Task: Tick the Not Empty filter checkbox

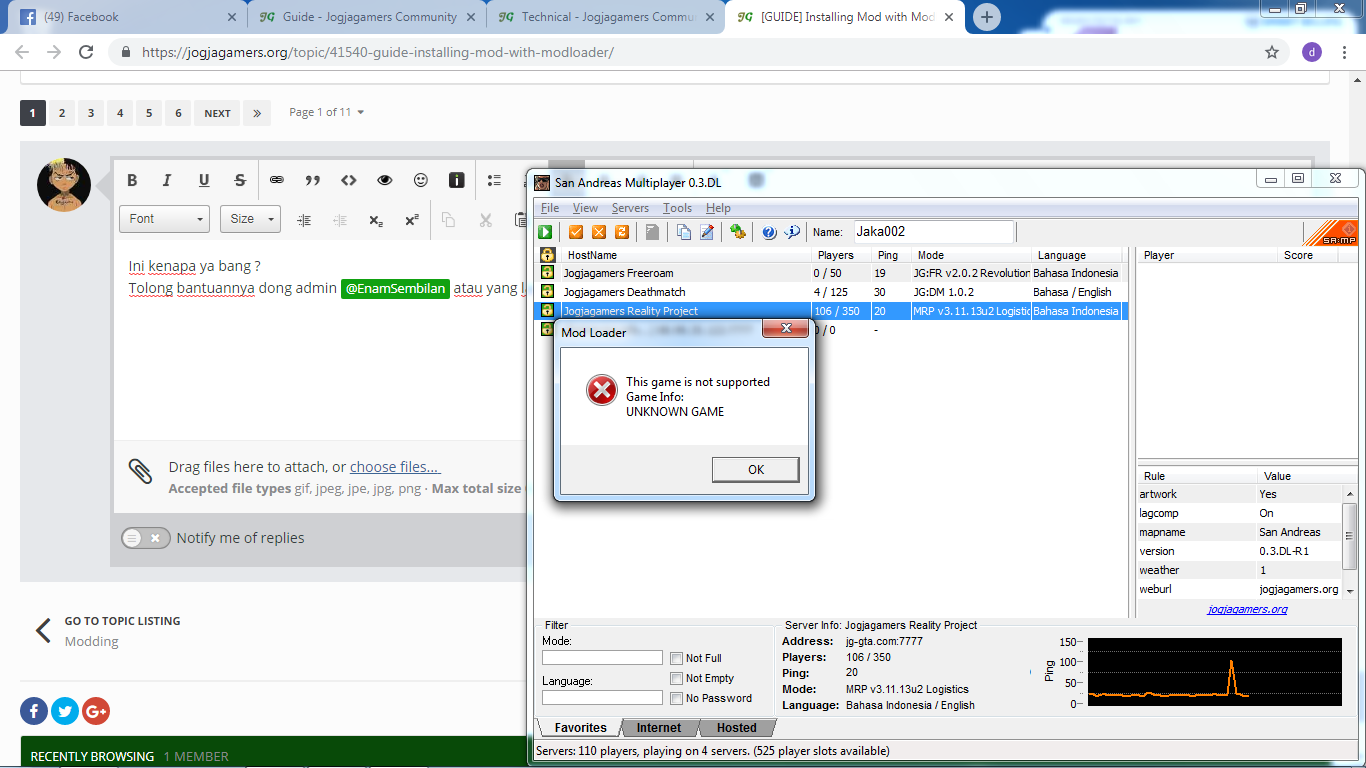Action: (677, 678)
